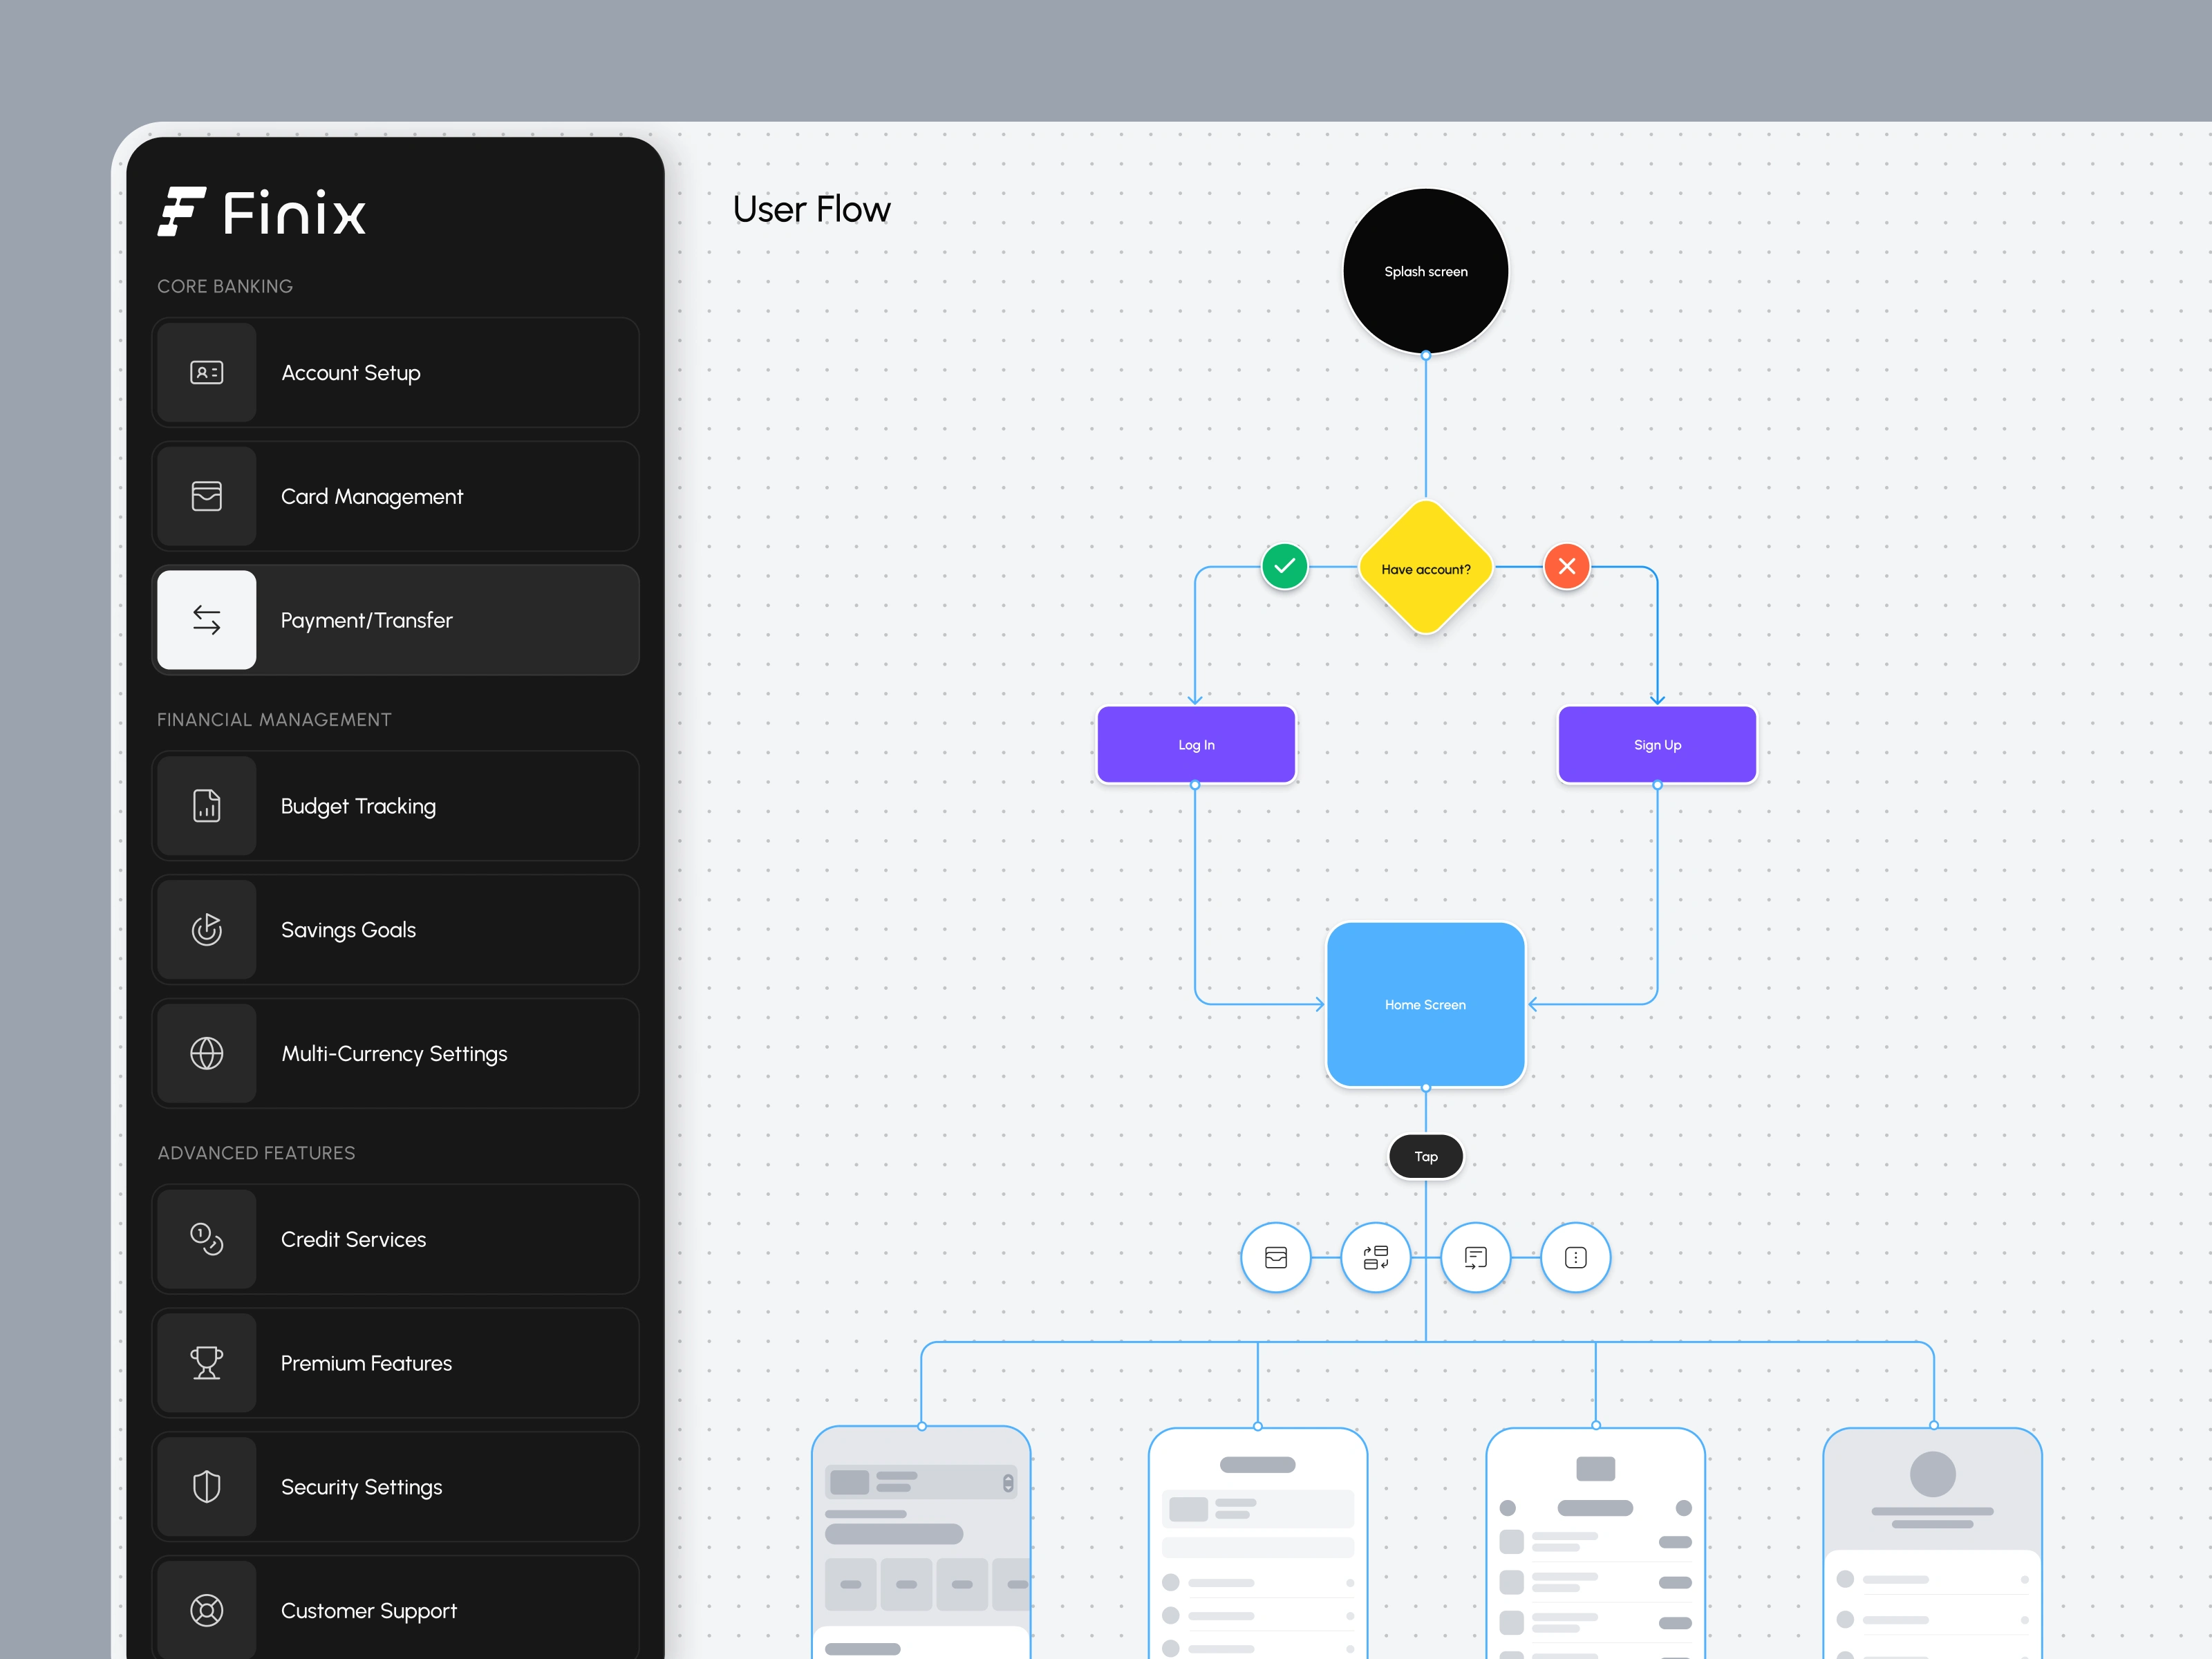Image resolution: width=2212 pixels, height=1659 pixels.
Task: Click the Credit Services coins icon
Action: click(206, 1239)
